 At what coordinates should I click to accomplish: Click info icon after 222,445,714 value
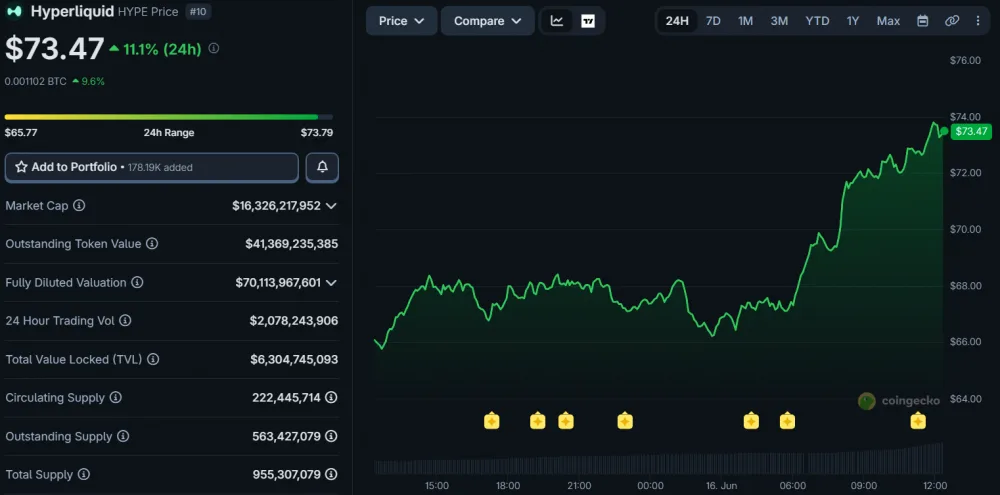331,397
